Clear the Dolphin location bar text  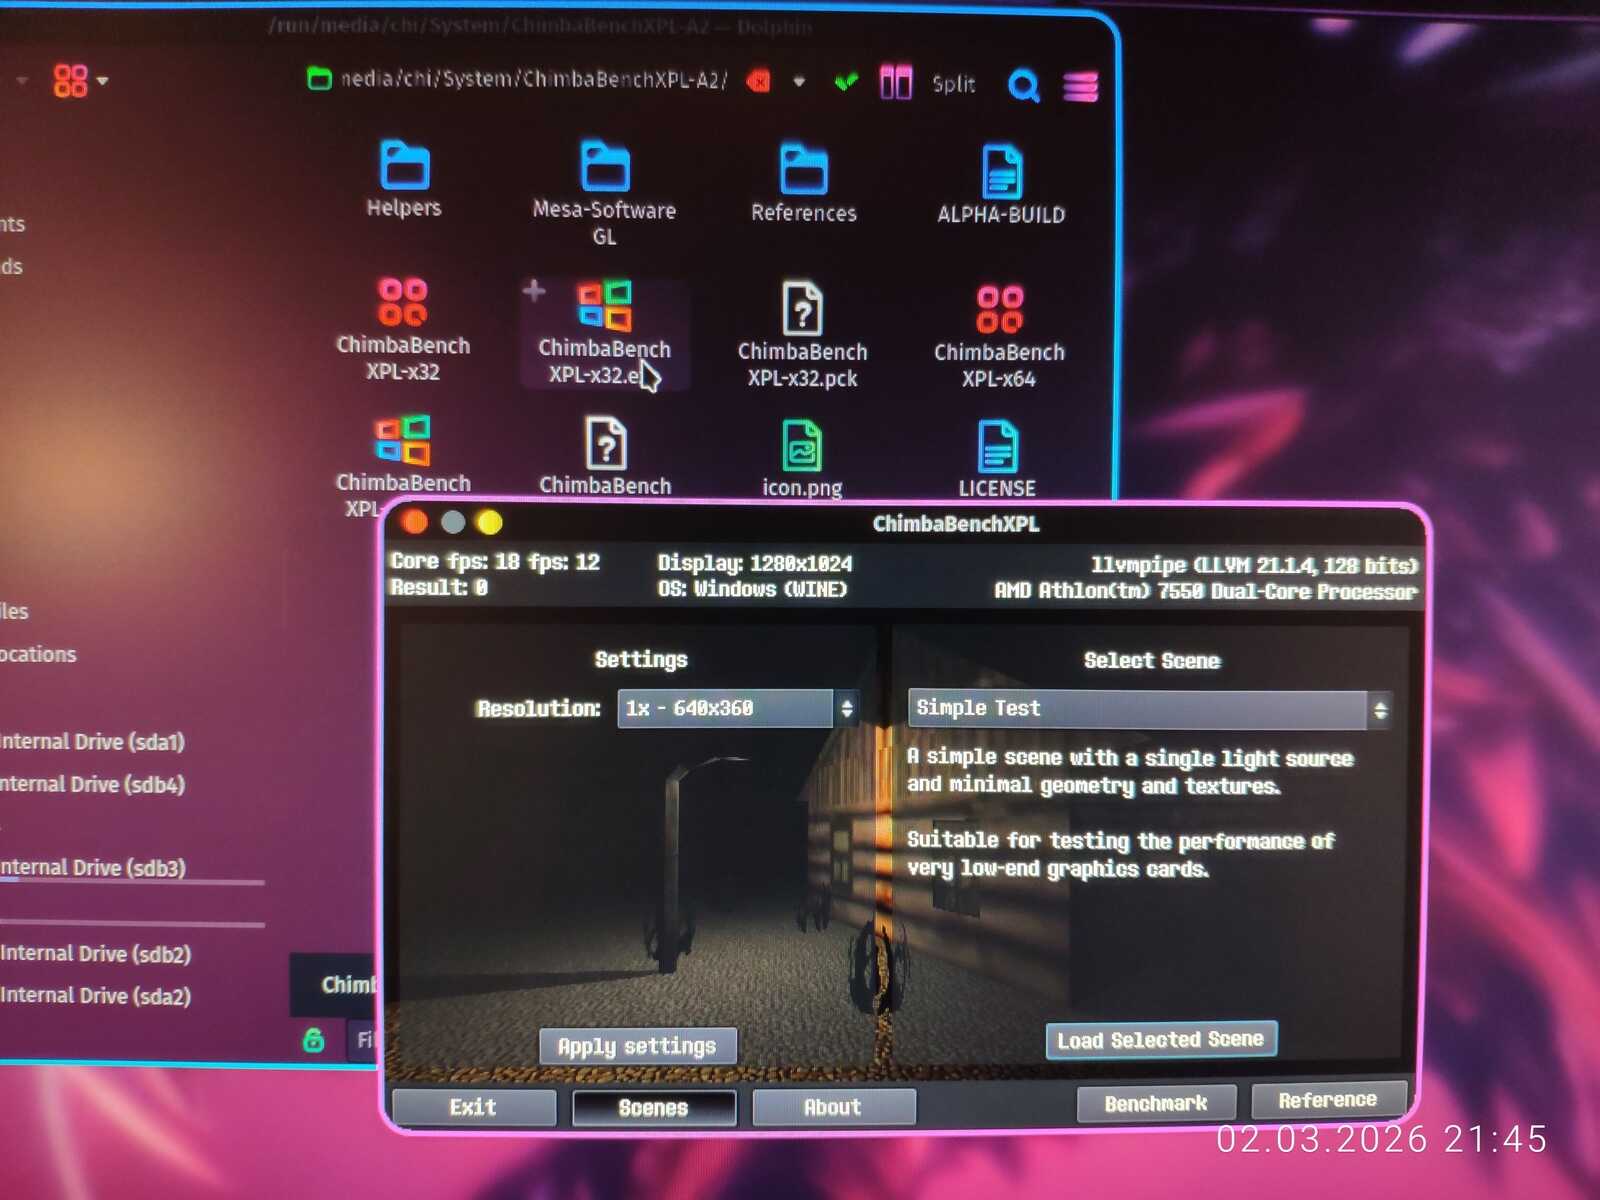pos(759,81)
